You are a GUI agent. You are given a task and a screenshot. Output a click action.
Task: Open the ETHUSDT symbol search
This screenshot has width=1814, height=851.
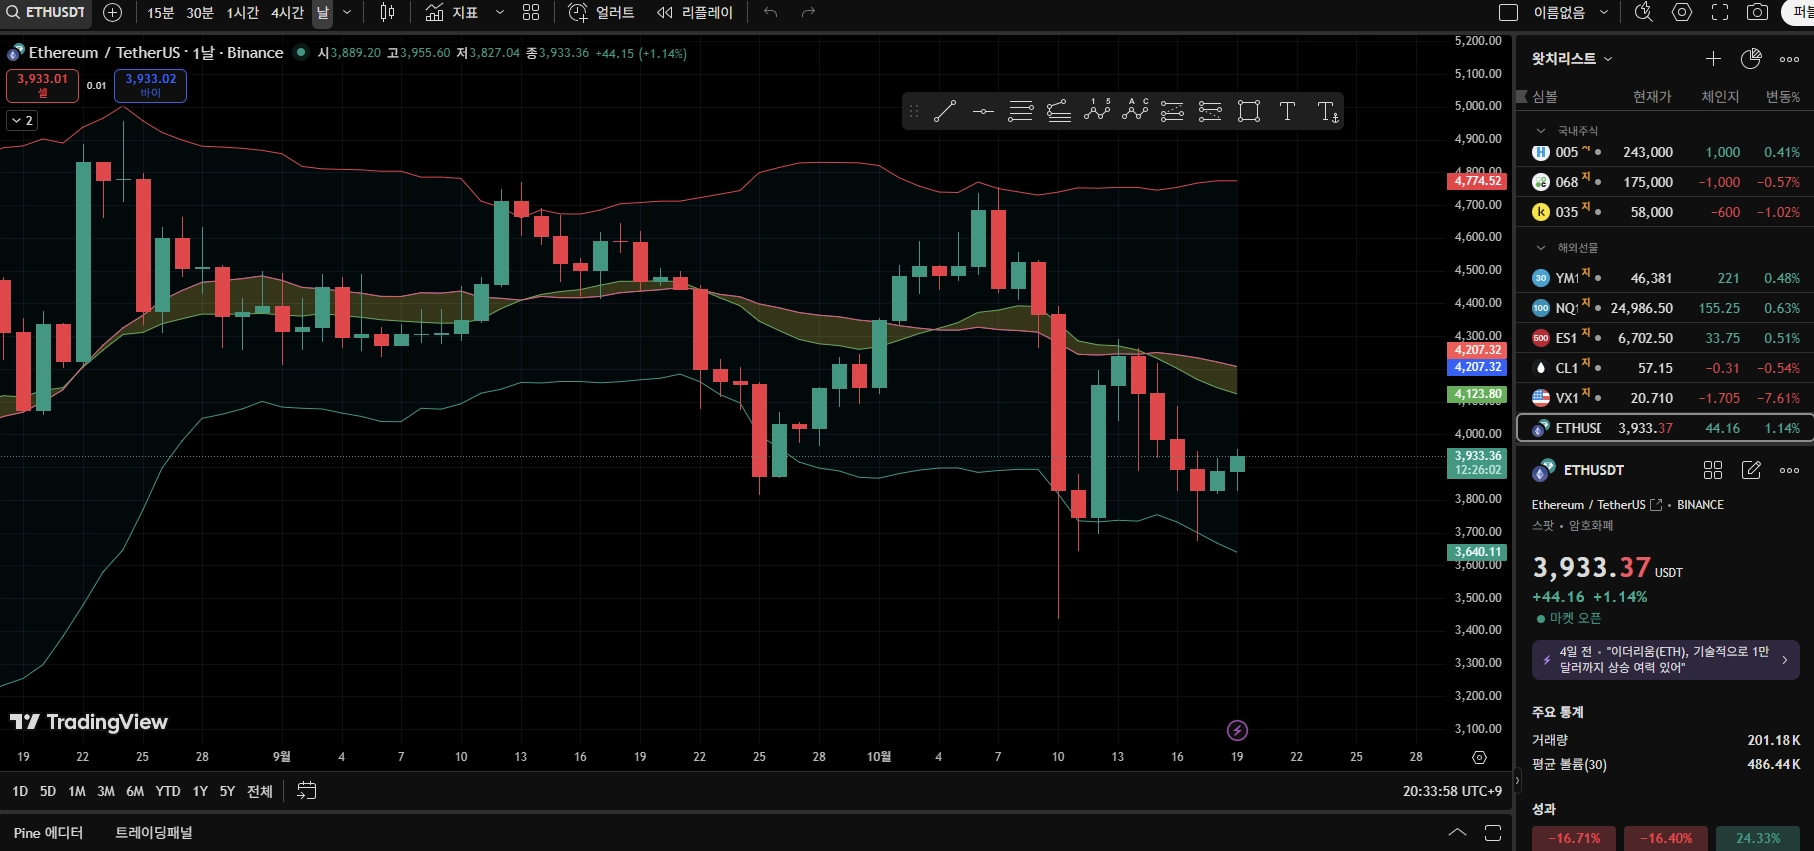point(46,12)
